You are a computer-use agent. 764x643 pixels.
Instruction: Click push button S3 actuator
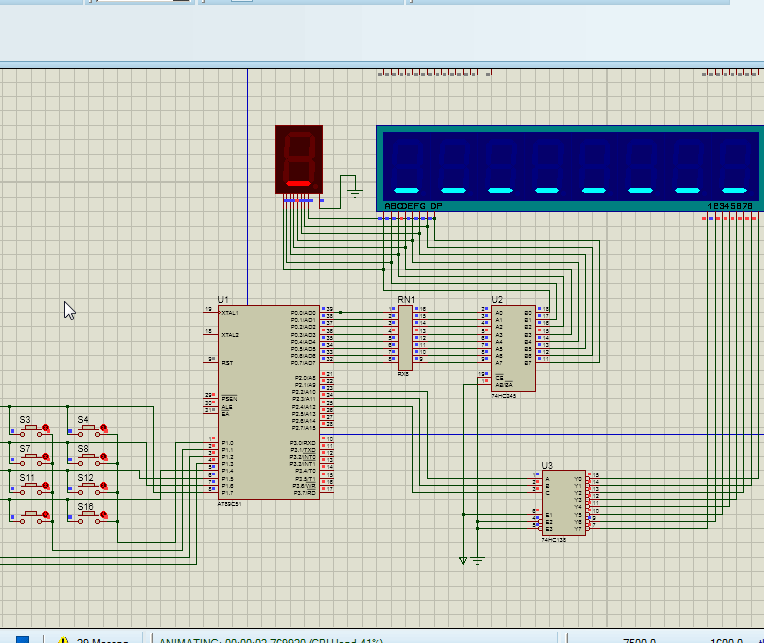click(31, 428)
